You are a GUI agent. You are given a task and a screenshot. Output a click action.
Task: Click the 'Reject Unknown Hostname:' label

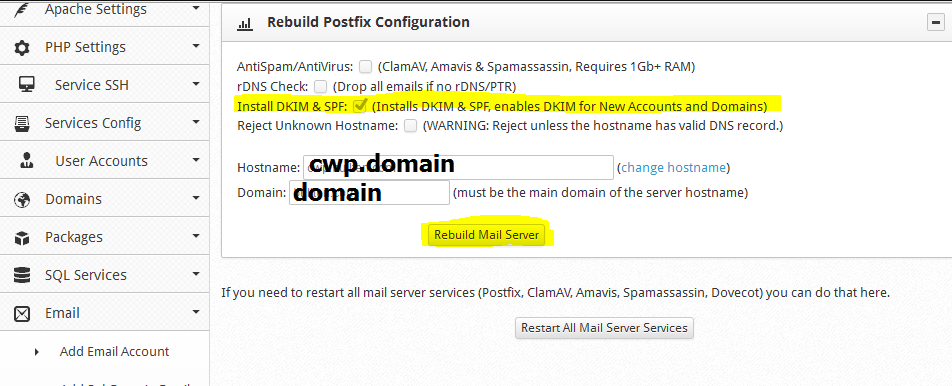pos(318,126)
